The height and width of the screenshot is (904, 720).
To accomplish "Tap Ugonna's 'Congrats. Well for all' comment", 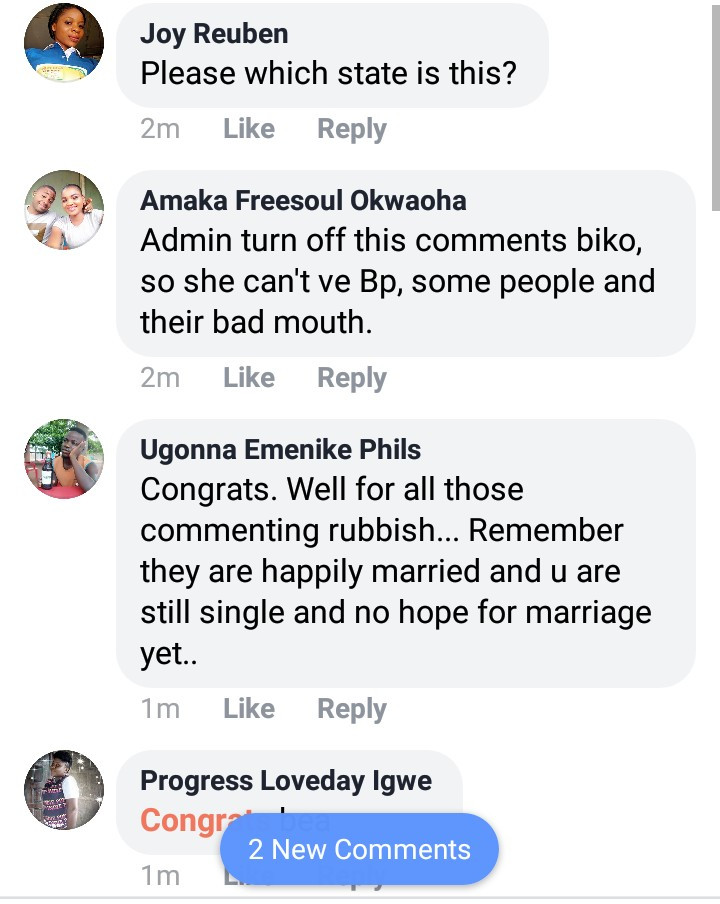I will point(400,572).
